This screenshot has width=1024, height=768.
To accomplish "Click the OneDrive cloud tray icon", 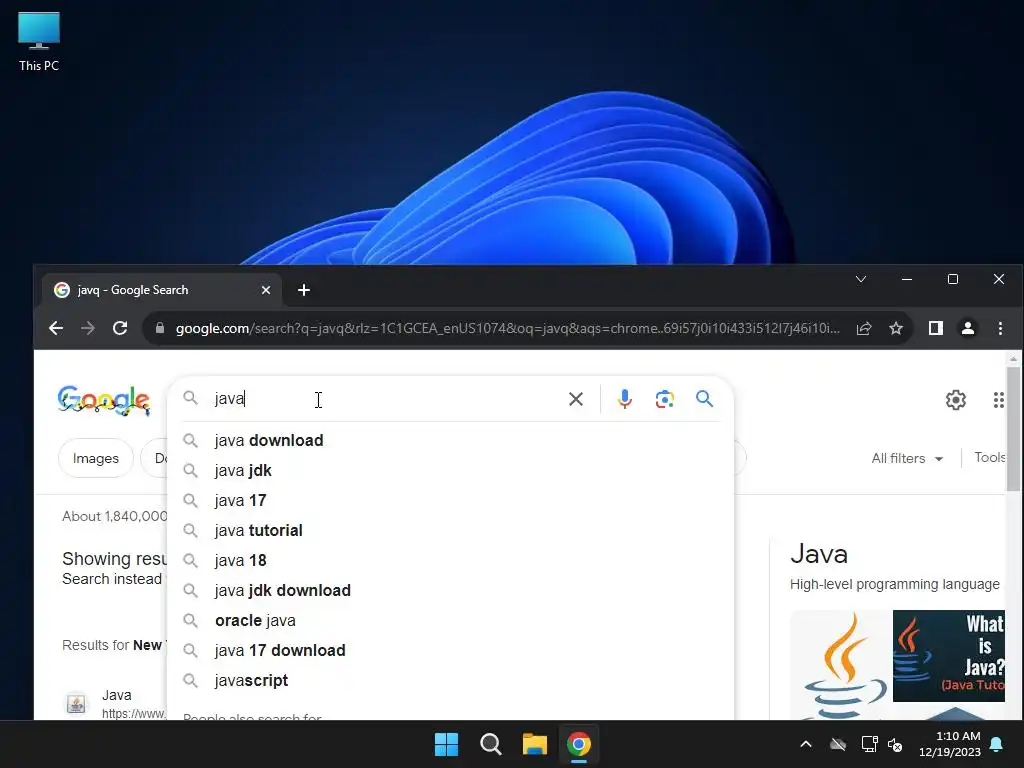I will 838,744.
